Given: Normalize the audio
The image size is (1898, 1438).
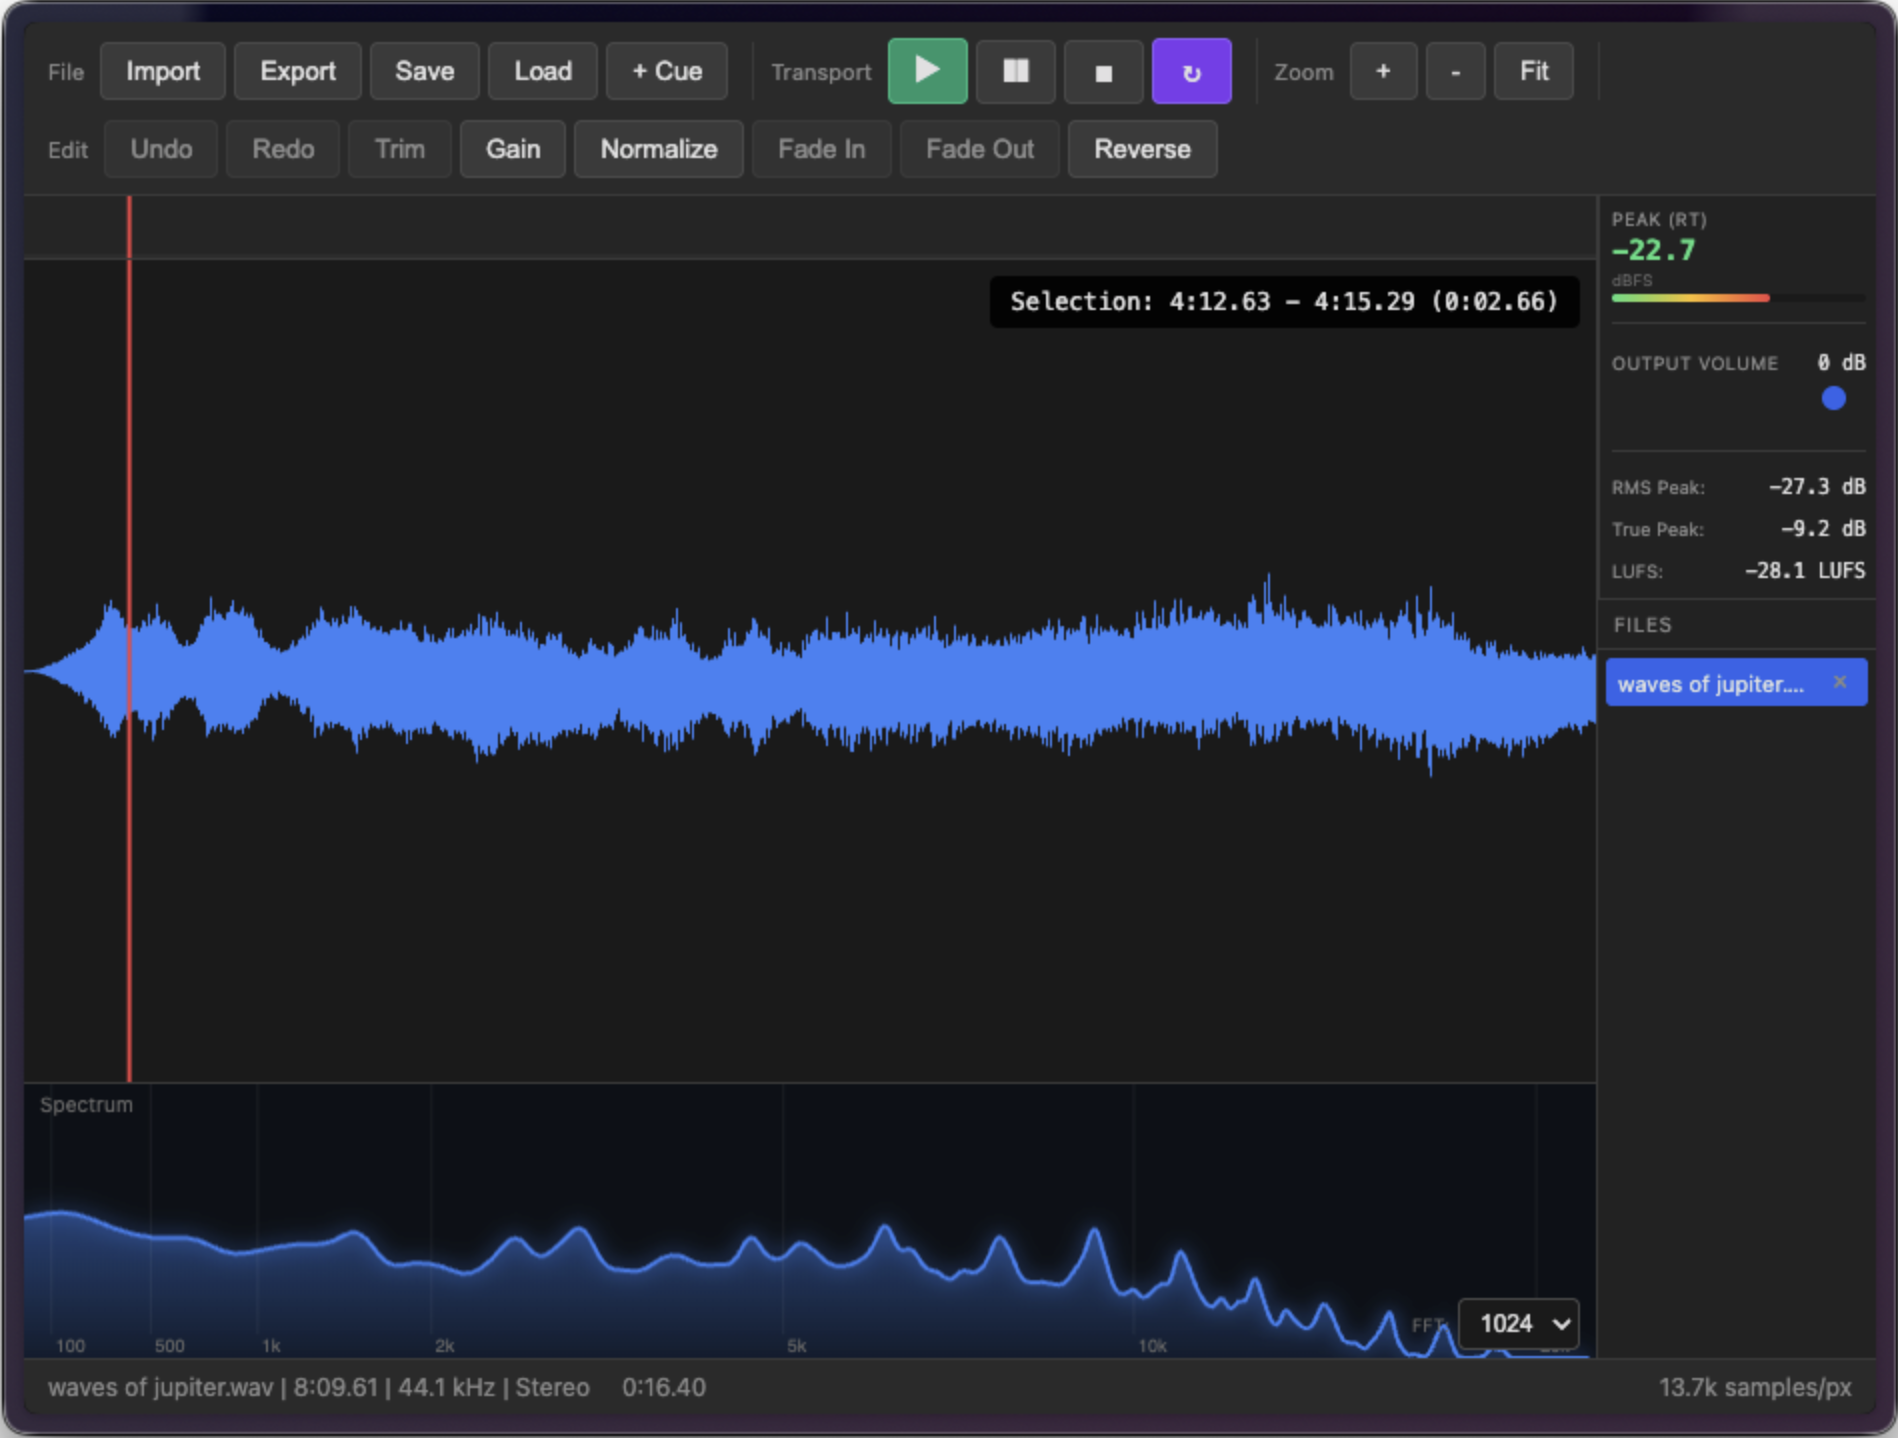Looking at the screenshot, I should pos(658,149).
